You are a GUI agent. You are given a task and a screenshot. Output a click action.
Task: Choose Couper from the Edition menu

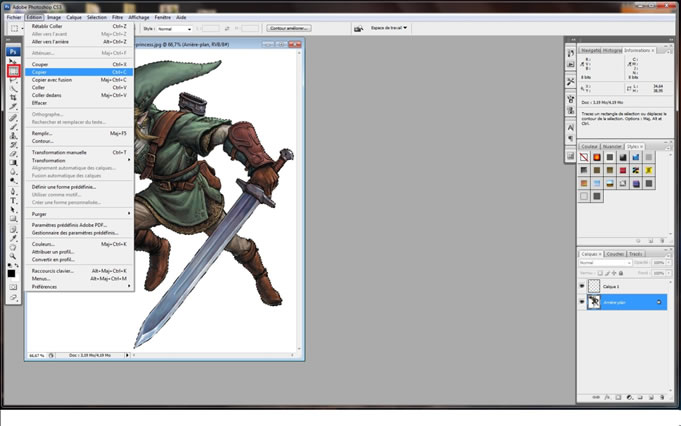point(79,64)
